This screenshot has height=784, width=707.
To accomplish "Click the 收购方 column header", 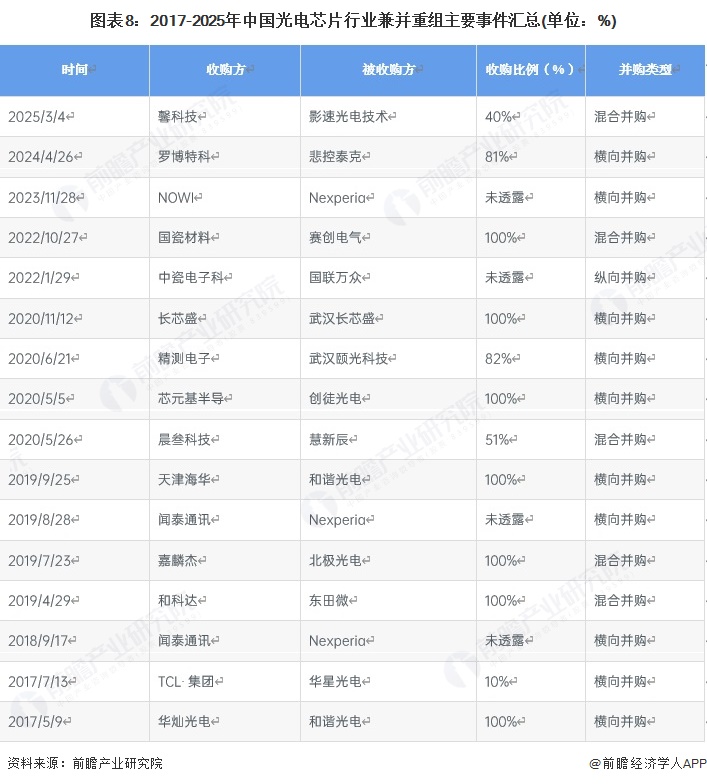I will [226, 70].
